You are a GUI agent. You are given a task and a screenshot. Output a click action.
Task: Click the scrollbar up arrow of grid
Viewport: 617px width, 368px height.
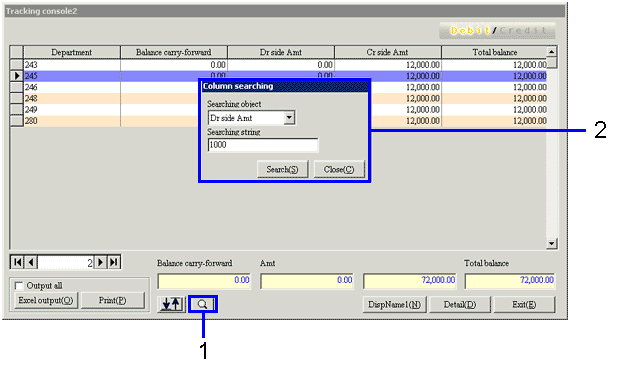pyautogui.click(x=552, y=52)
